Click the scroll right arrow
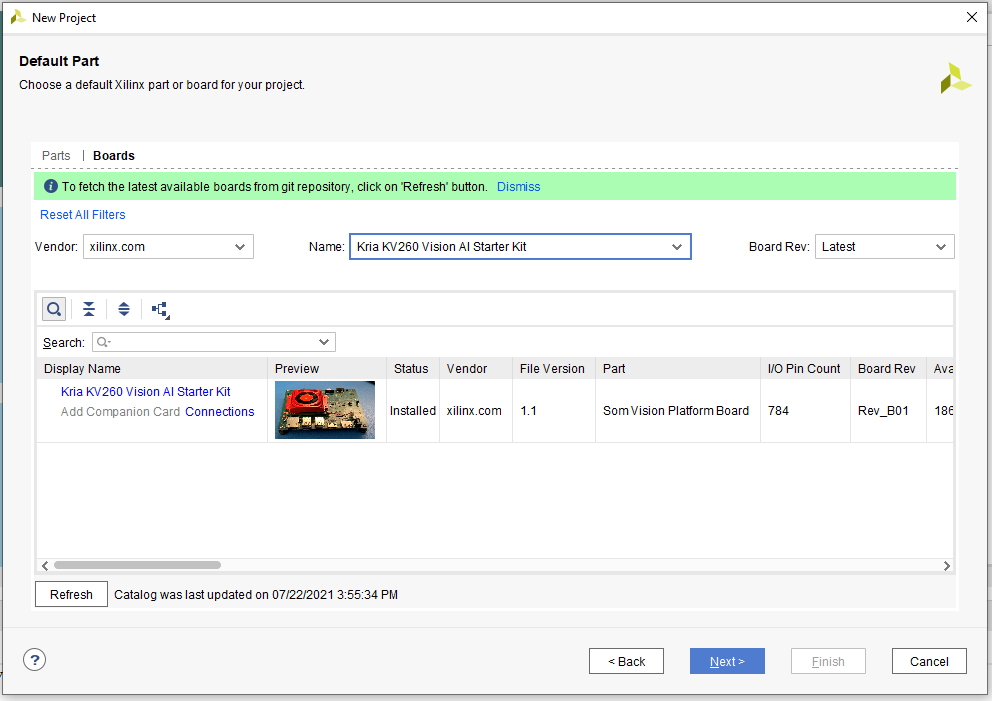The width and height of the screenshot is (992, 701). [946, 566]
